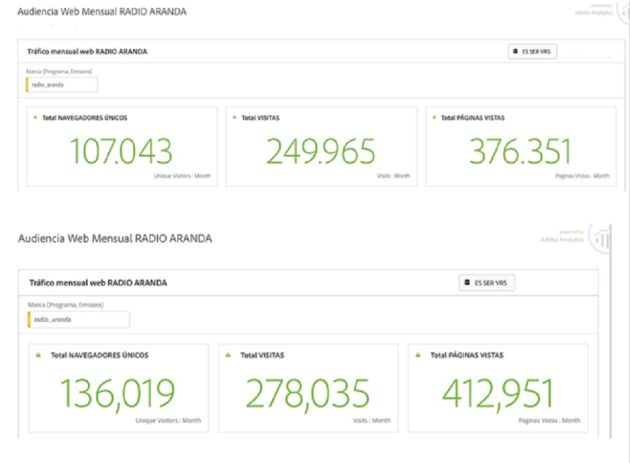
Task: Click the green status icon on the lower Total VISITAS card
Action: tap(228, 355)
